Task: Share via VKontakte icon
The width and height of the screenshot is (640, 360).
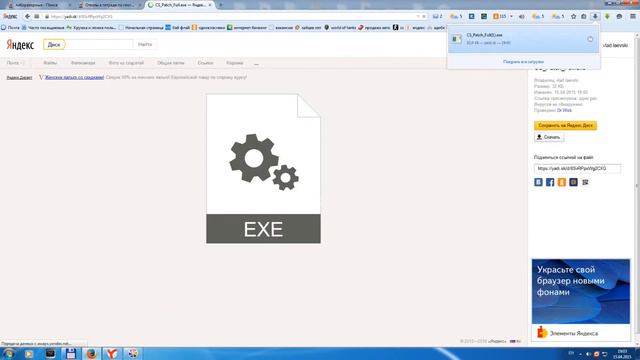Action: pos(538,182)
